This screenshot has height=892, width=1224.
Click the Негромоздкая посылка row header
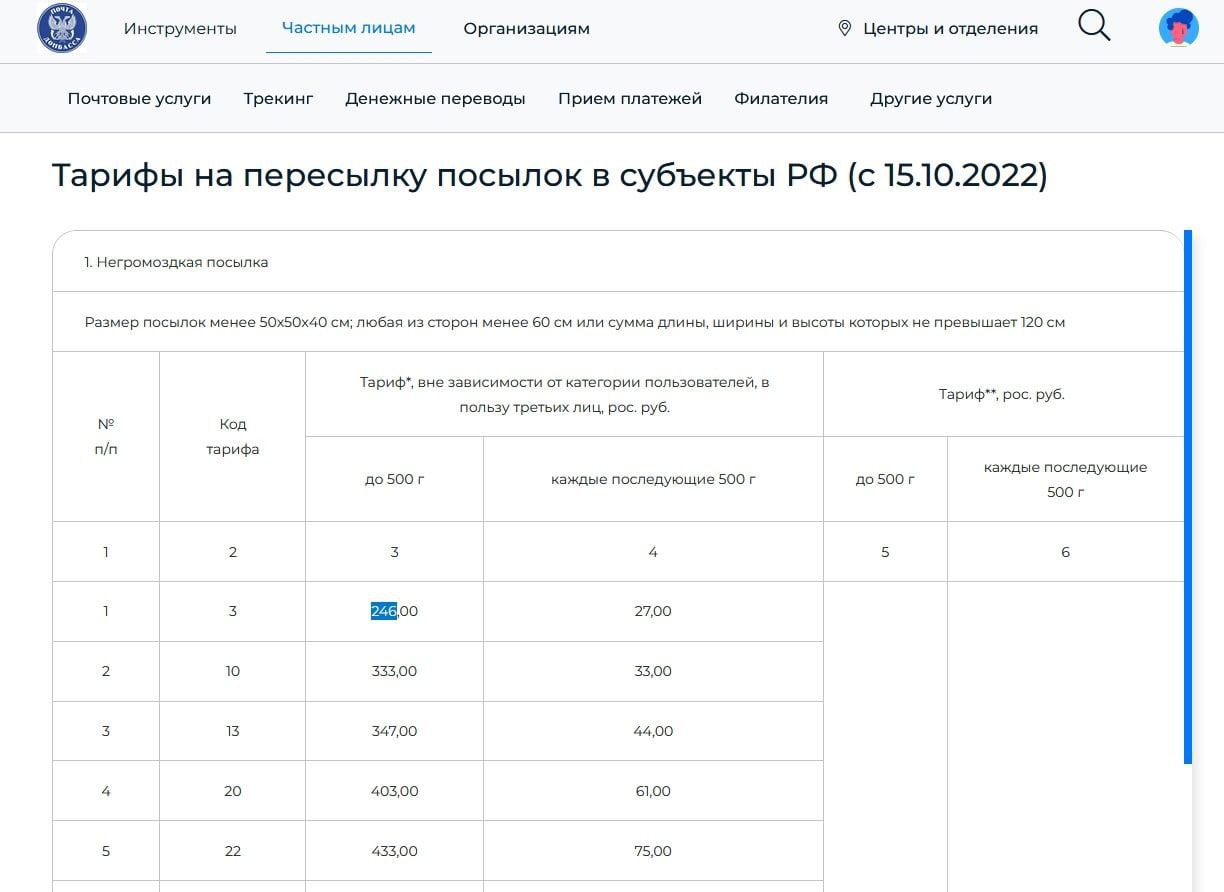tap(176, 262)
